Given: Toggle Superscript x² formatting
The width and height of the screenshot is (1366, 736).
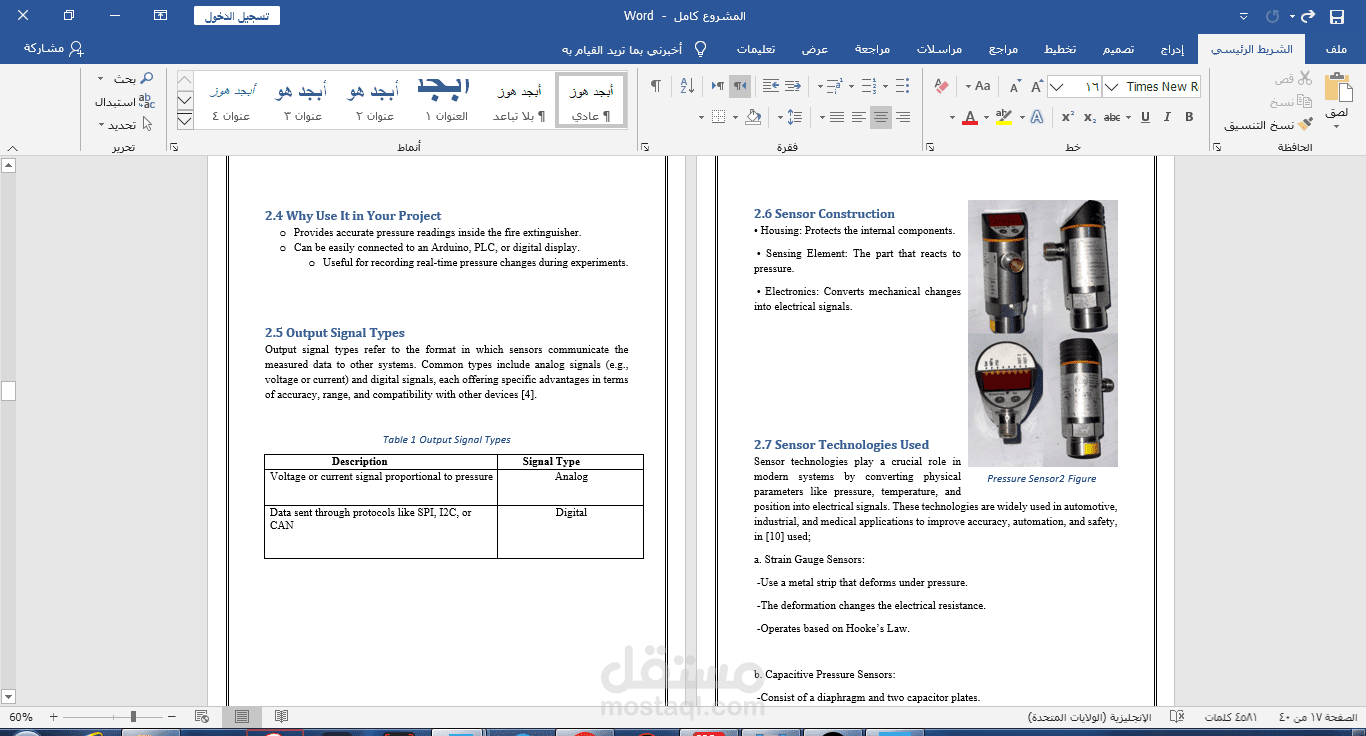Looking at the screenshot, I should click(x=1067, y=117).
